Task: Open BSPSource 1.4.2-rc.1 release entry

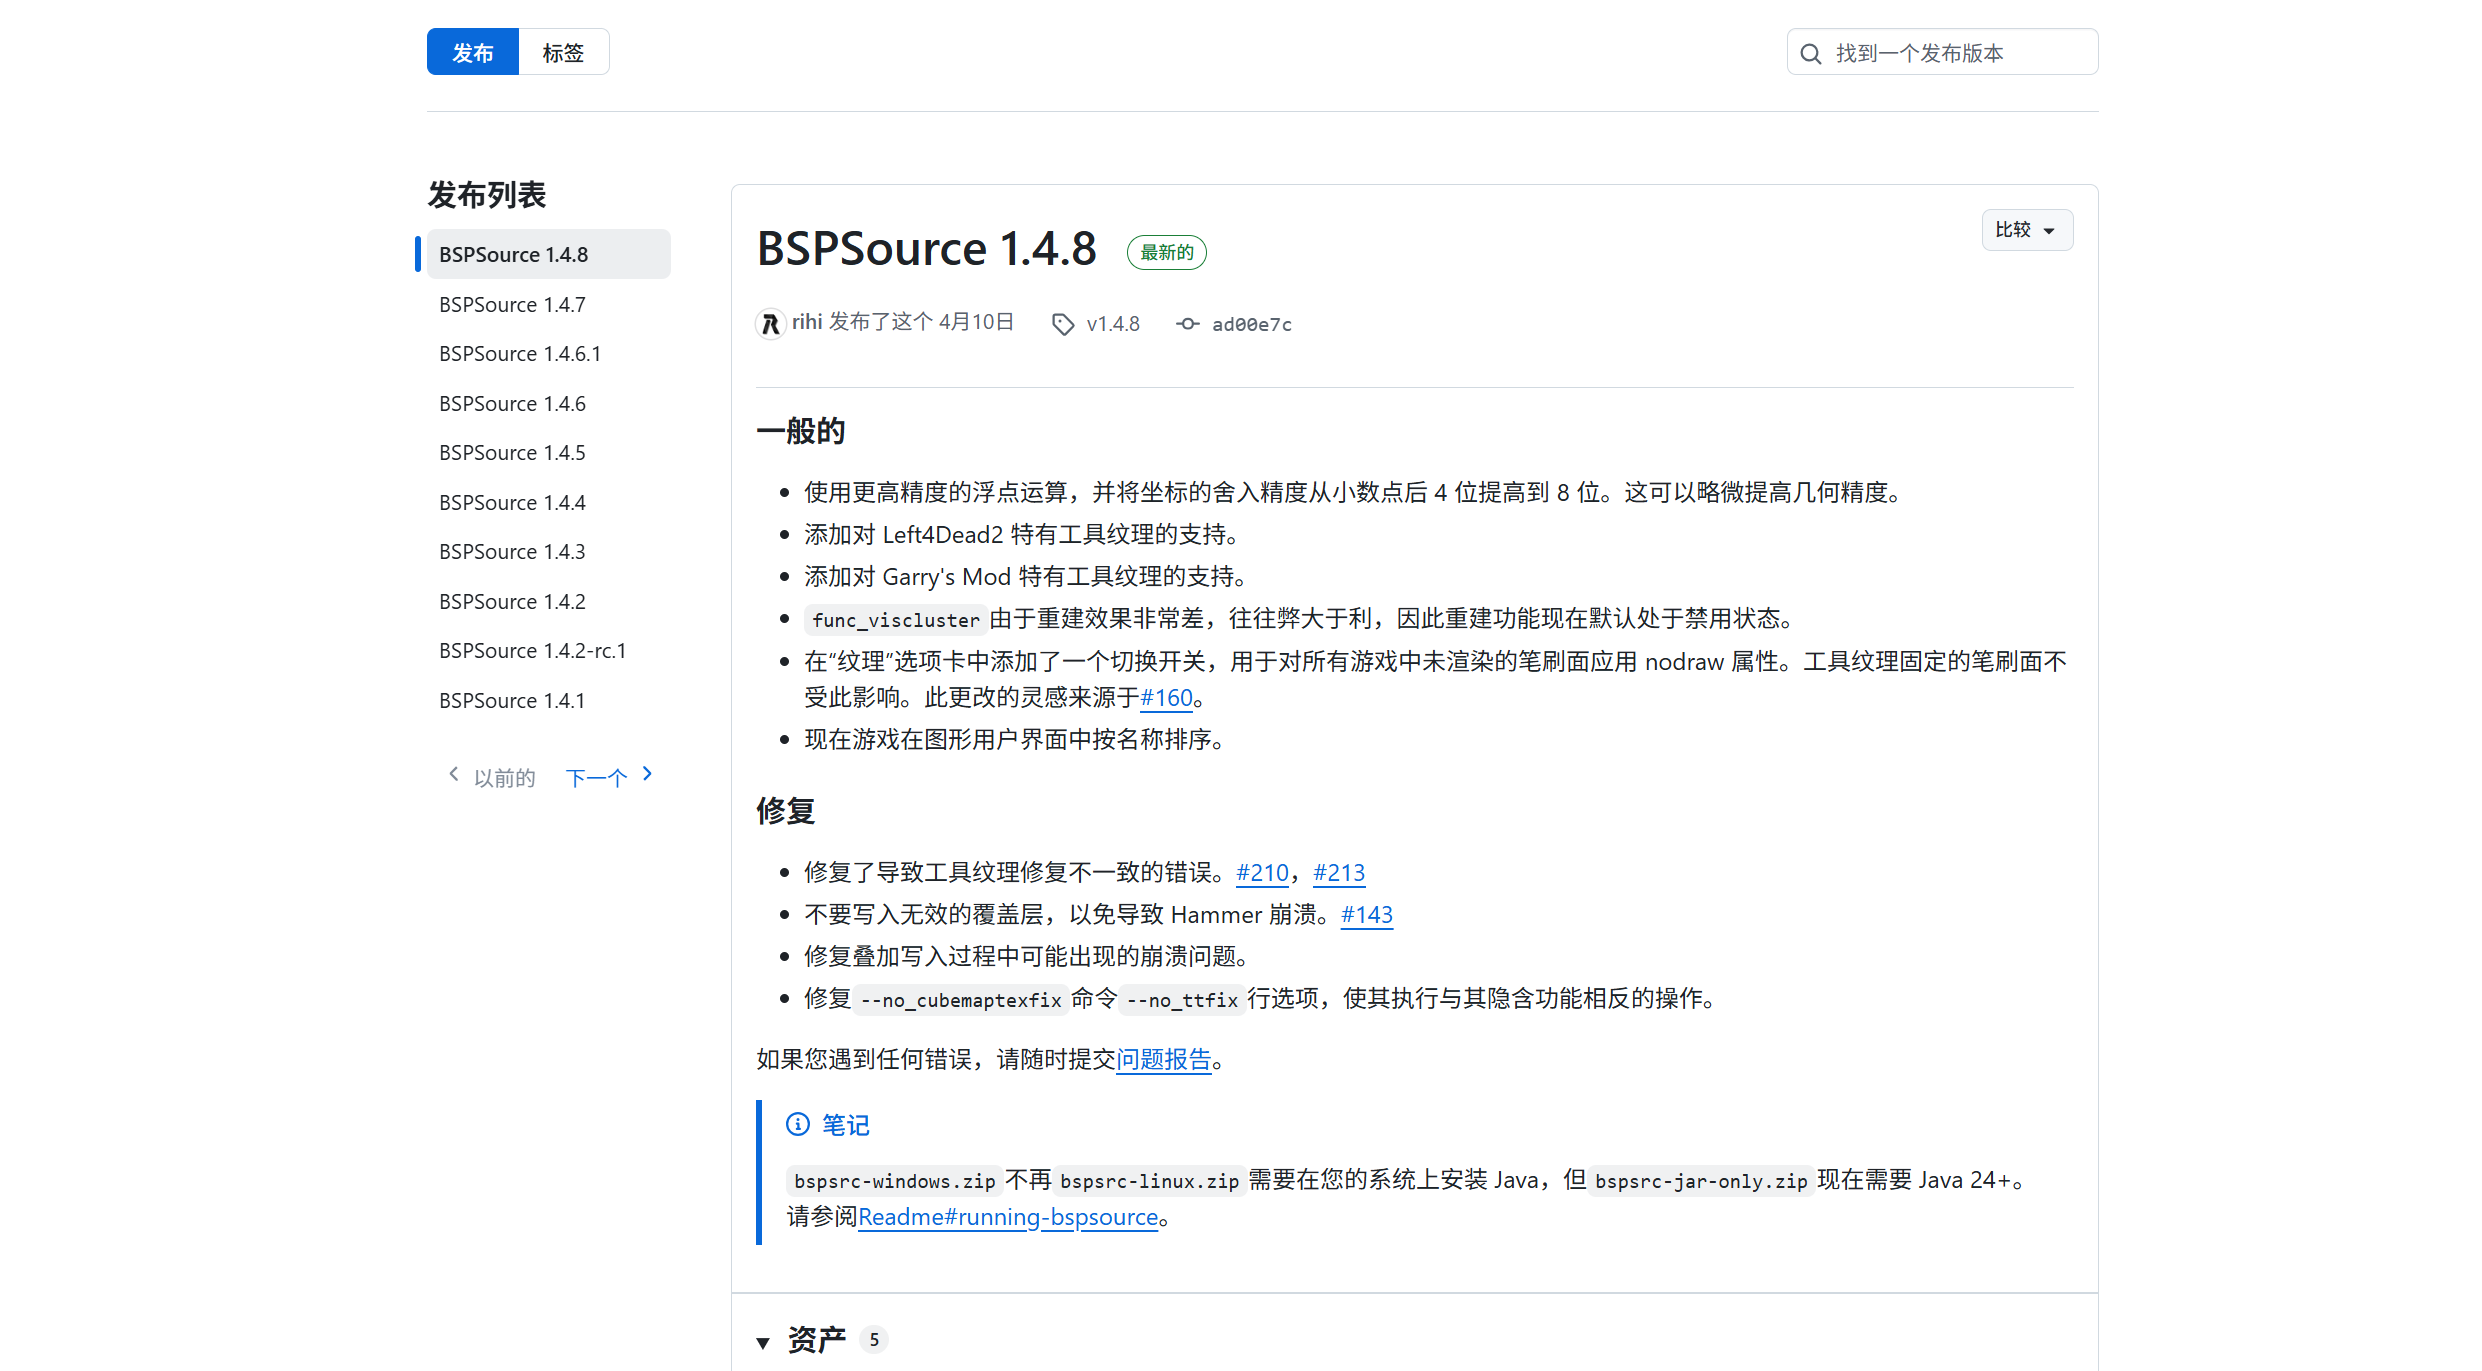Action: [x=548, y=651]
